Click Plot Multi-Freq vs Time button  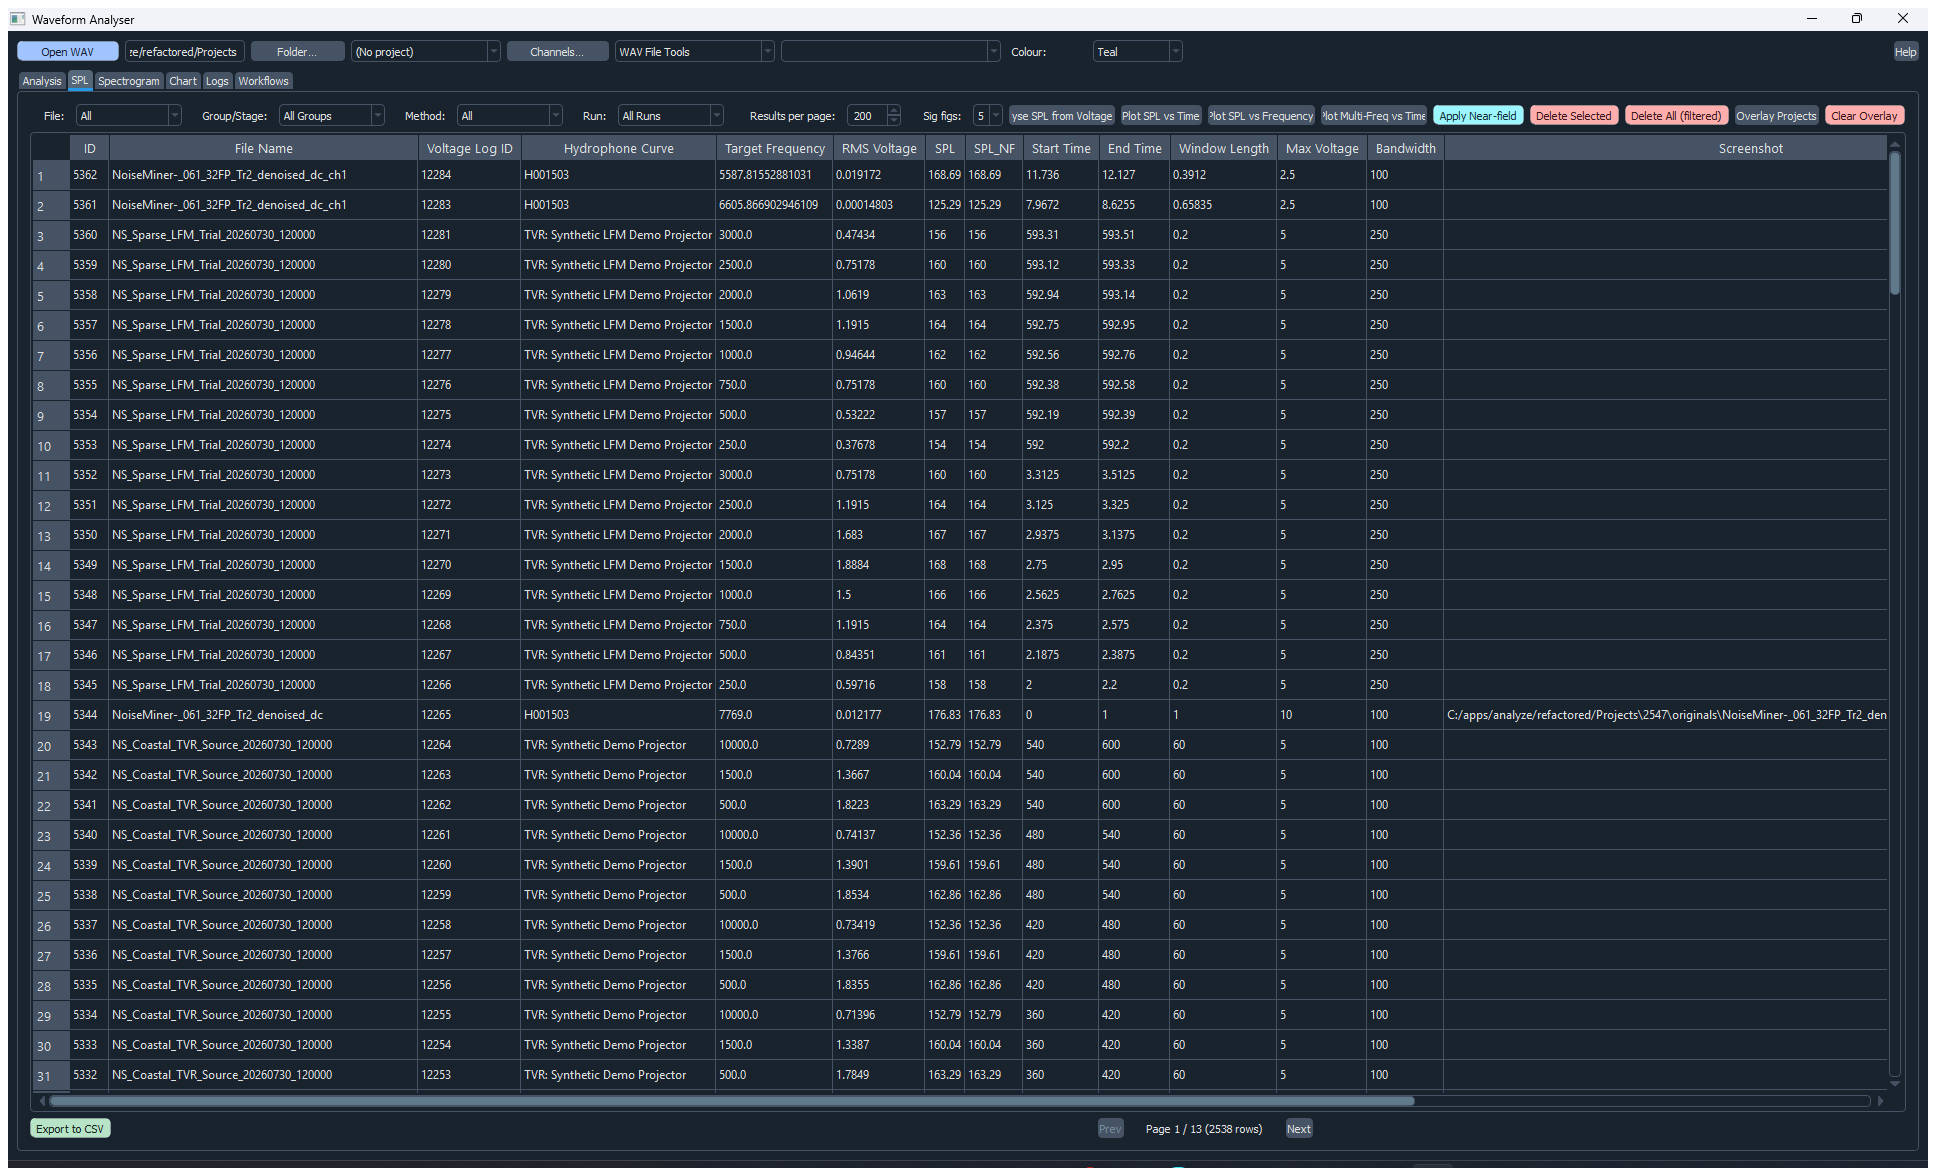click(1374, 116)
